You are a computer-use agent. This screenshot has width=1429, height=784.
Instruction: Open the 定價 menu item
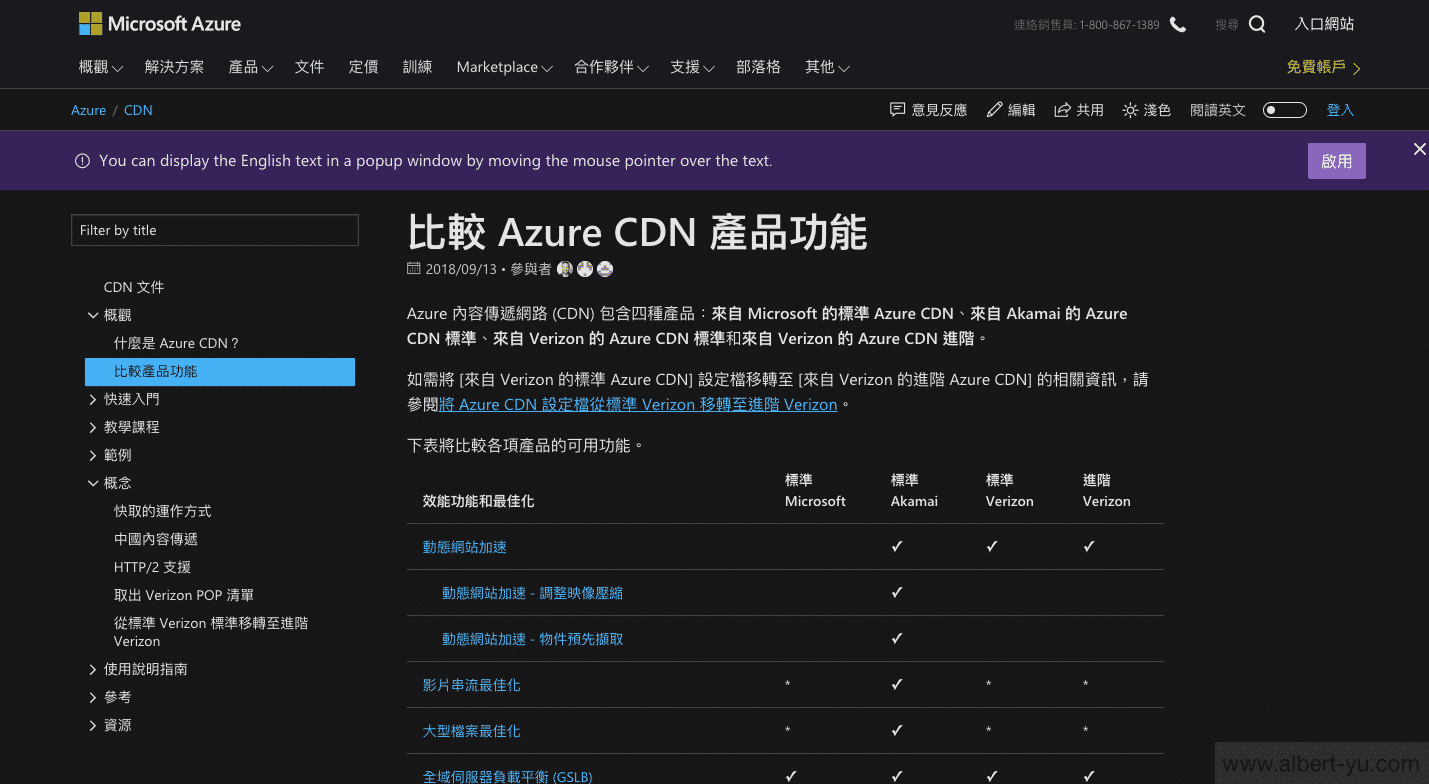tap(364, 67)
